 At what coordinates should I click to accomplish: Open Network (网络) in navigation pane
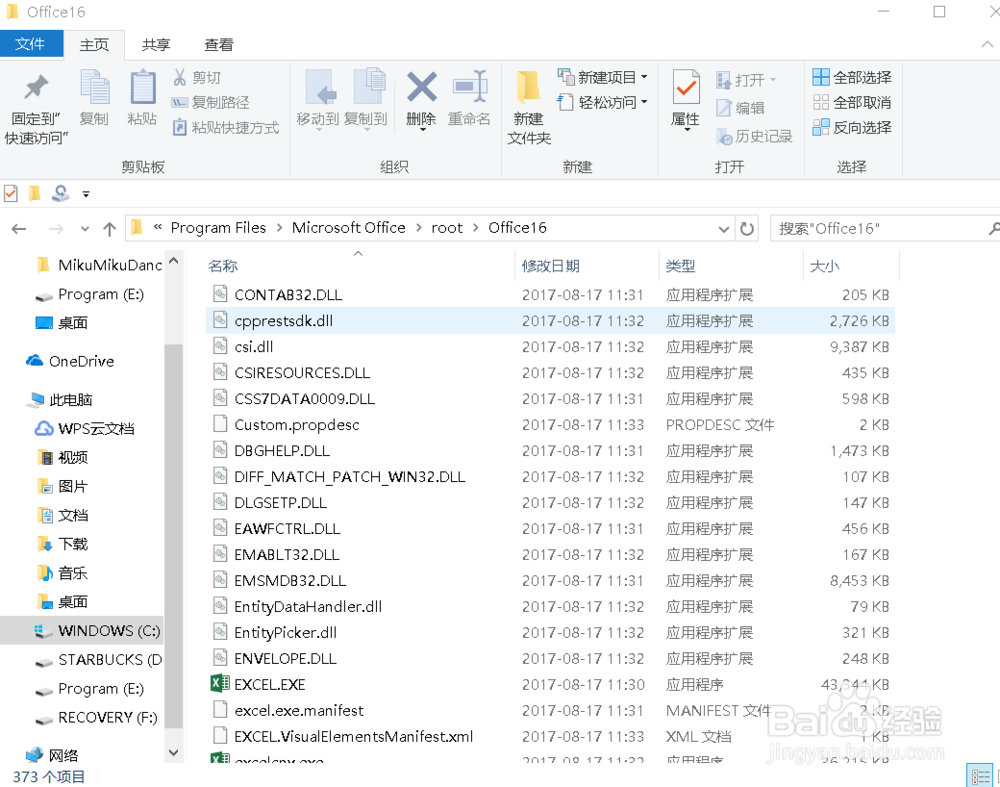click(x=52, y=756)
